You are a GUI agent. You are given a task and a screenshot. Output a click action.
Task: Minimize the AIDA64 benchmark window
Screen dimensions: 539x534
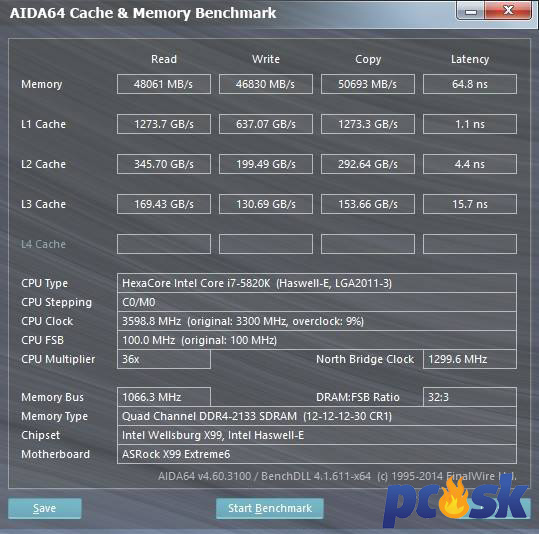click(471, 11)
